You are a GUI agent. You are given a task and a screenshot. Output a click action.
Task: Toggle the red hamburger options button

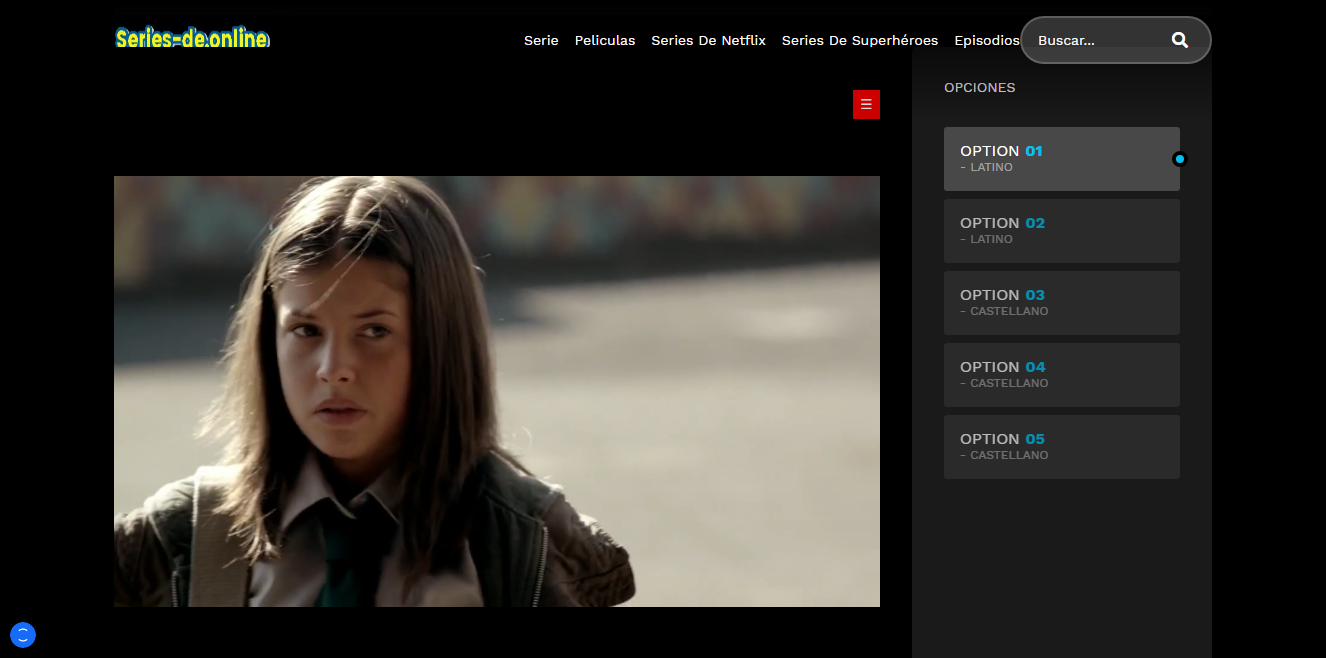click(866, 104)
